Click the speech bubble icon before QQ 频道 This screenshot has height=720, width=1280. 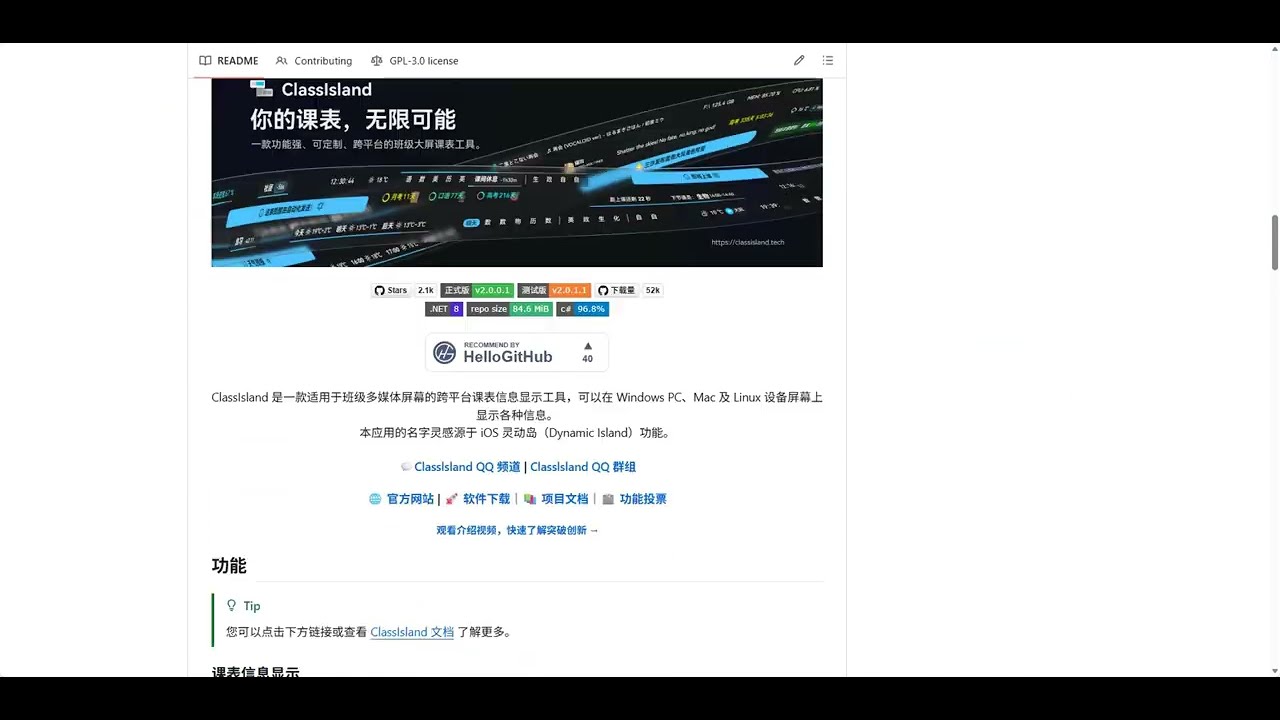click(405, 467)
